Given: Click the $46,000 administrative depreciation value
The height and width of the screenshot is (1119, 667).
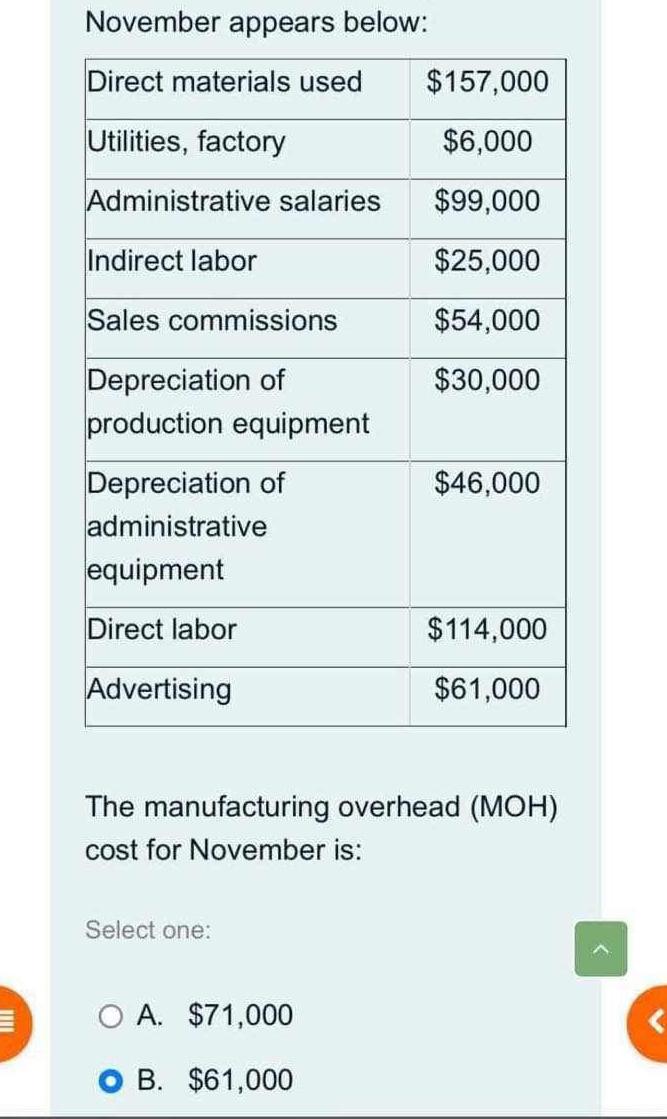Looking at the screenshot, I should (x=488, y=483).
